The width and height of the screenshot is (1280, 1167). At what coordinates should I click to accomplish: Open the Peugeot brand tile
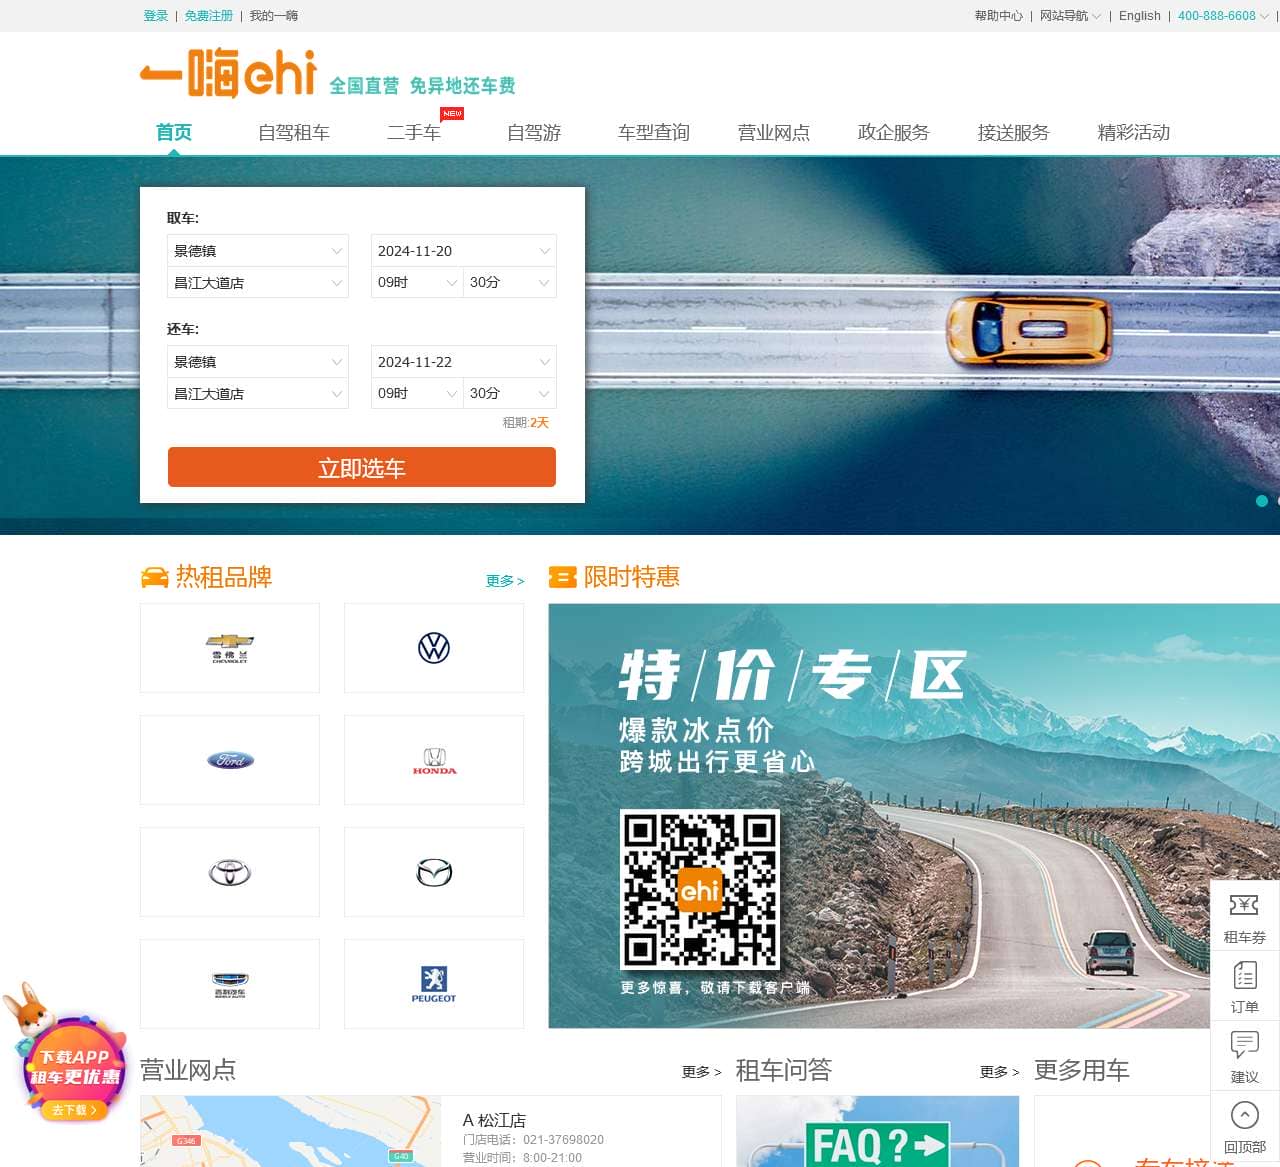(x=434, y=984)
